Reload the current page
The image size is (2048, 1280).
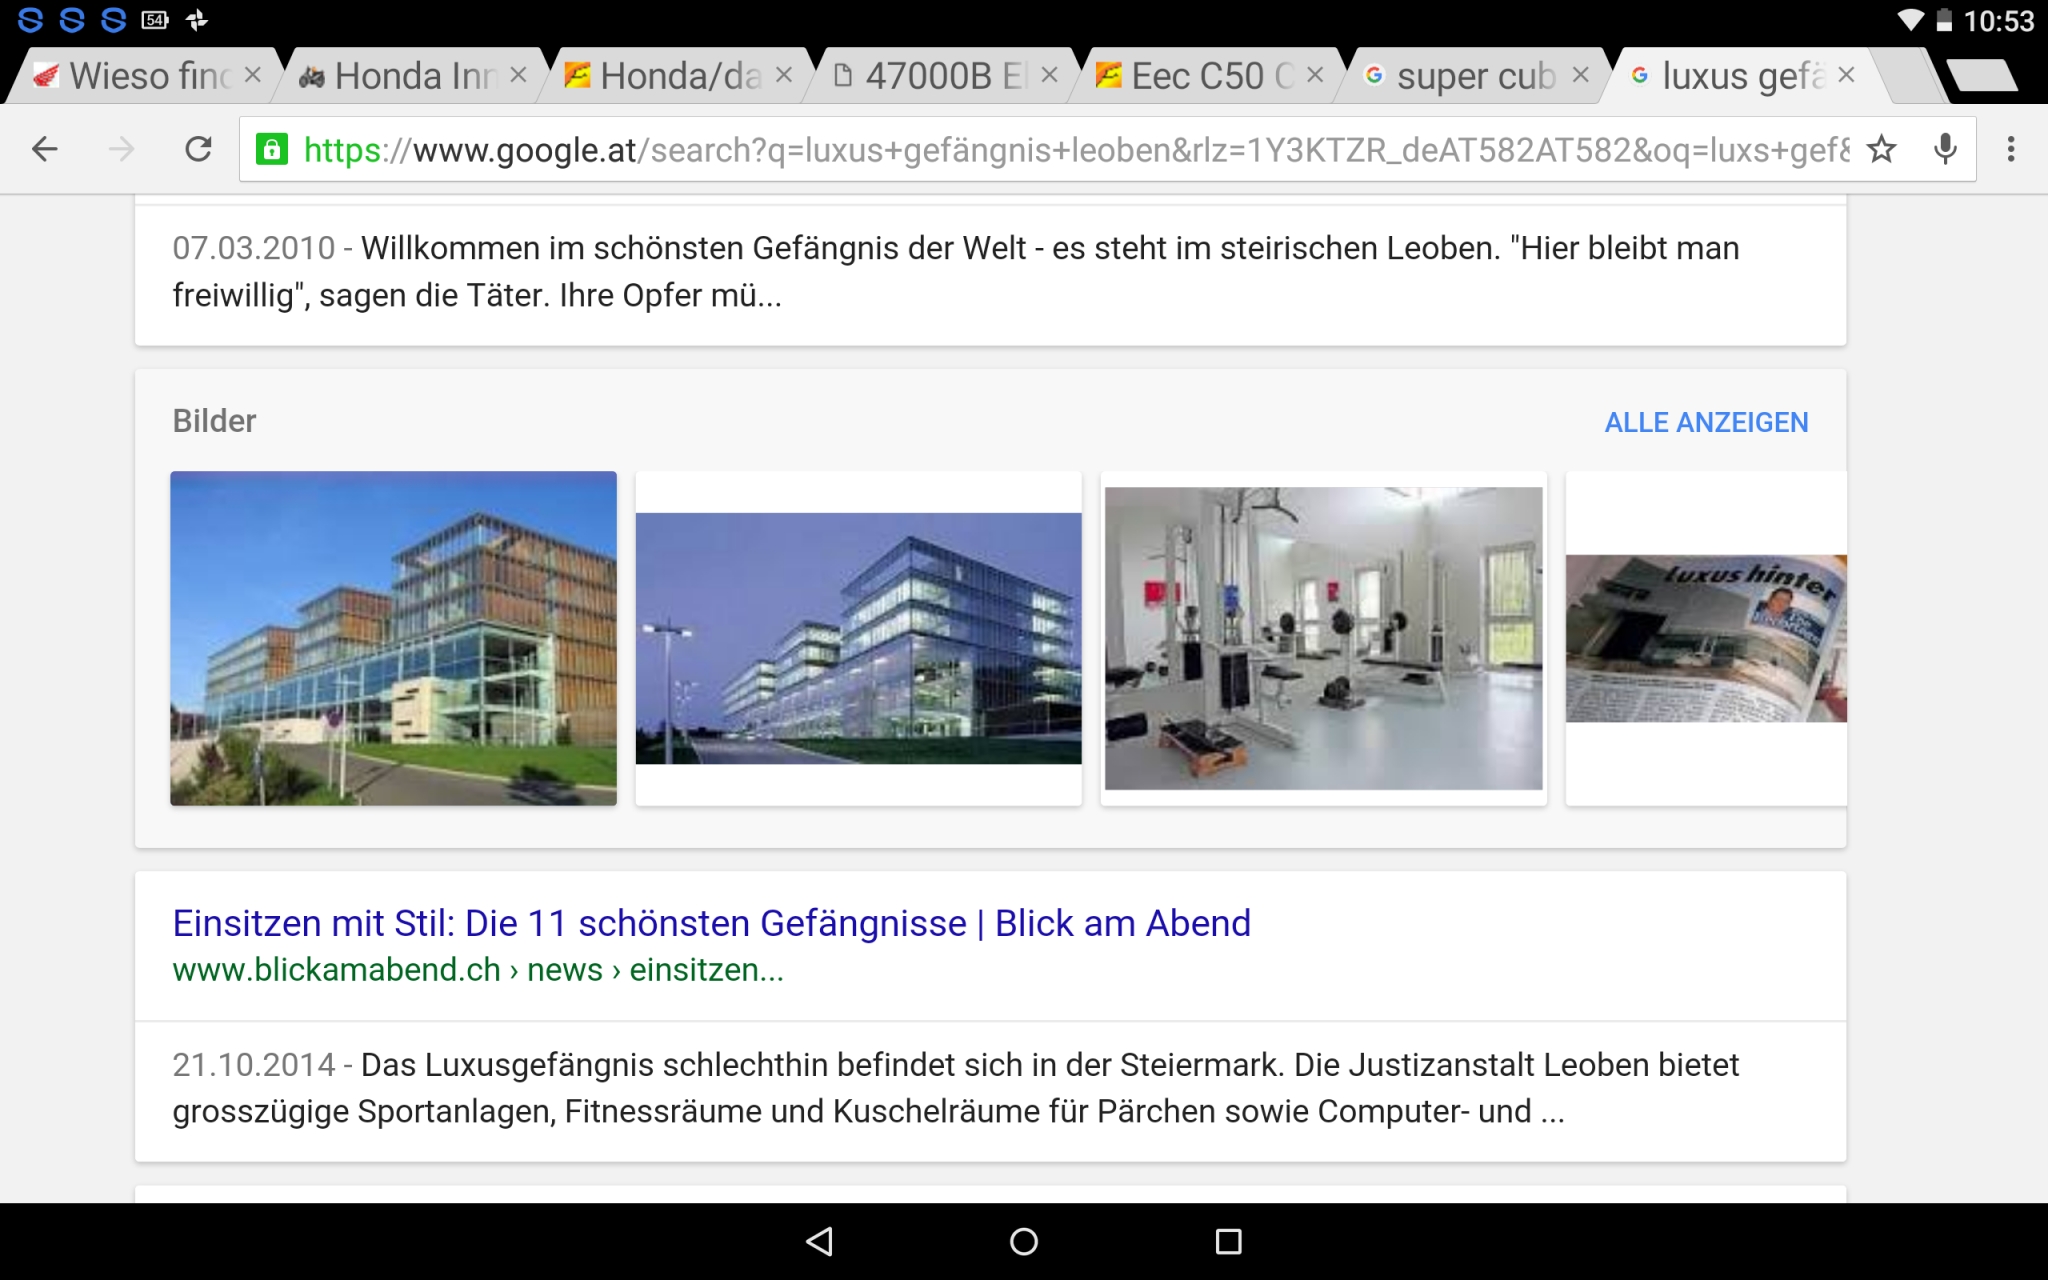tap(199, 150)
